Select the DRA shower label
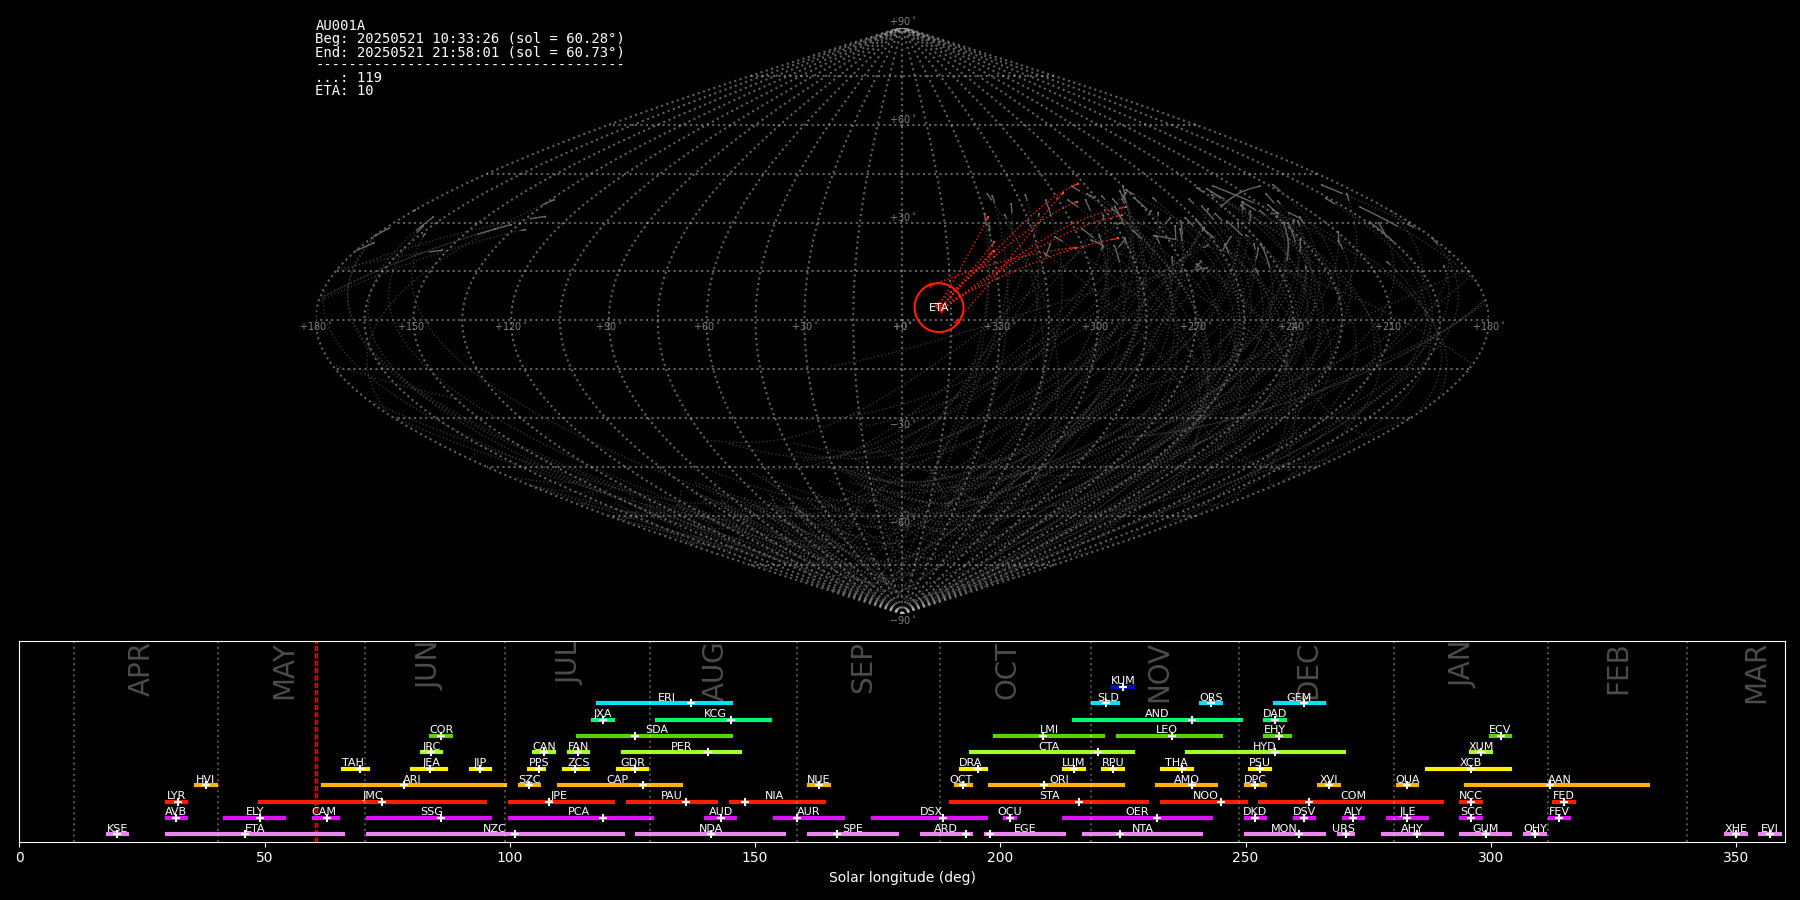 pos(970,763)
